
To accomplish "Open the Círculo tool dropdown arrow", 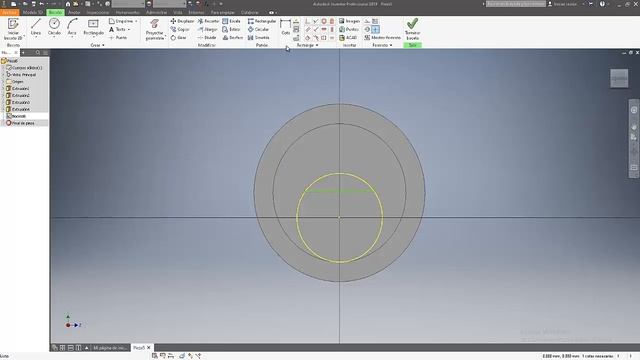I will [x=54, y=37].
